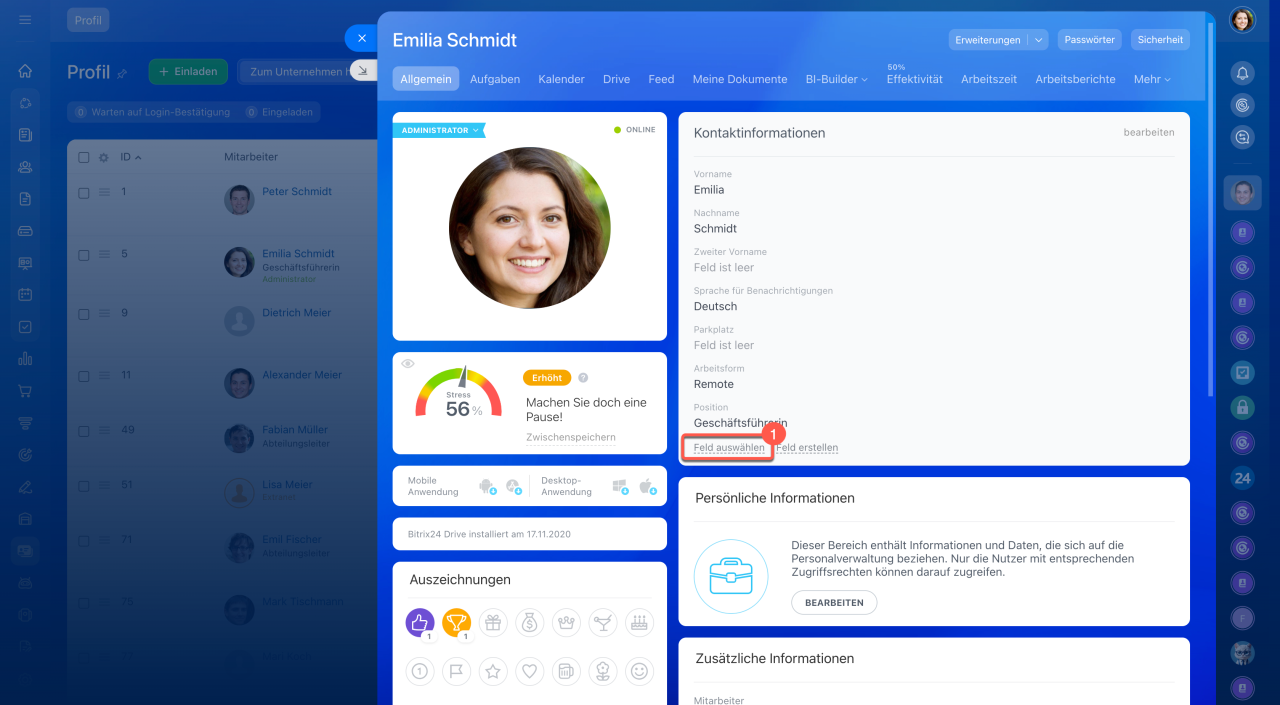The height and width of the screenshot is (705, 1280).
Task: Select the beer mug award icon
Action: pyautogui.click(x=567, y=672)
